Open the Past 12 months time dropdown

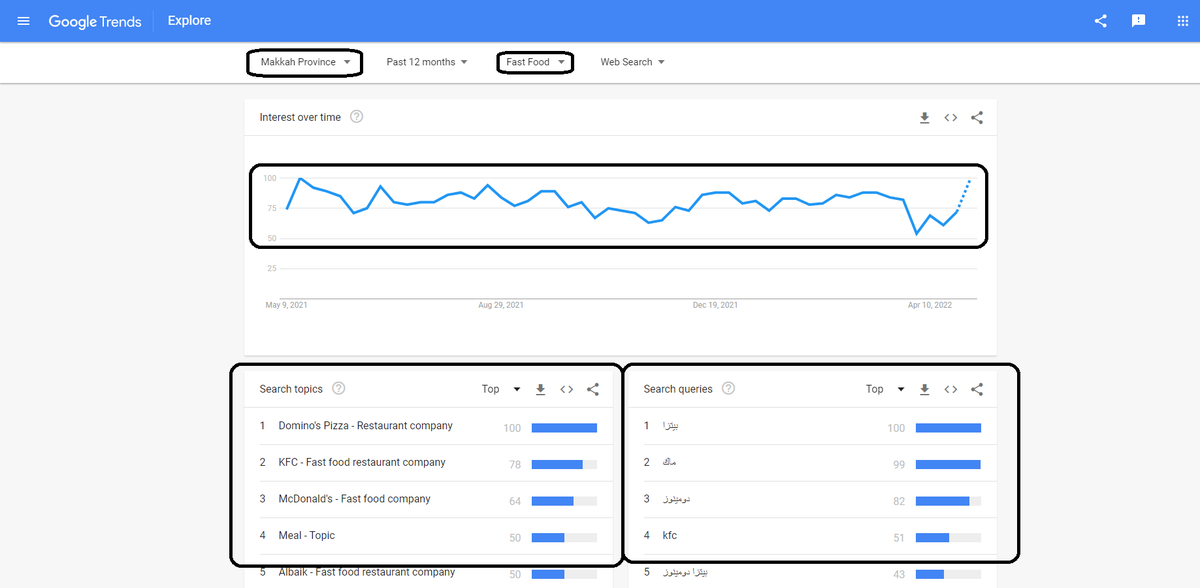point(427,62)
